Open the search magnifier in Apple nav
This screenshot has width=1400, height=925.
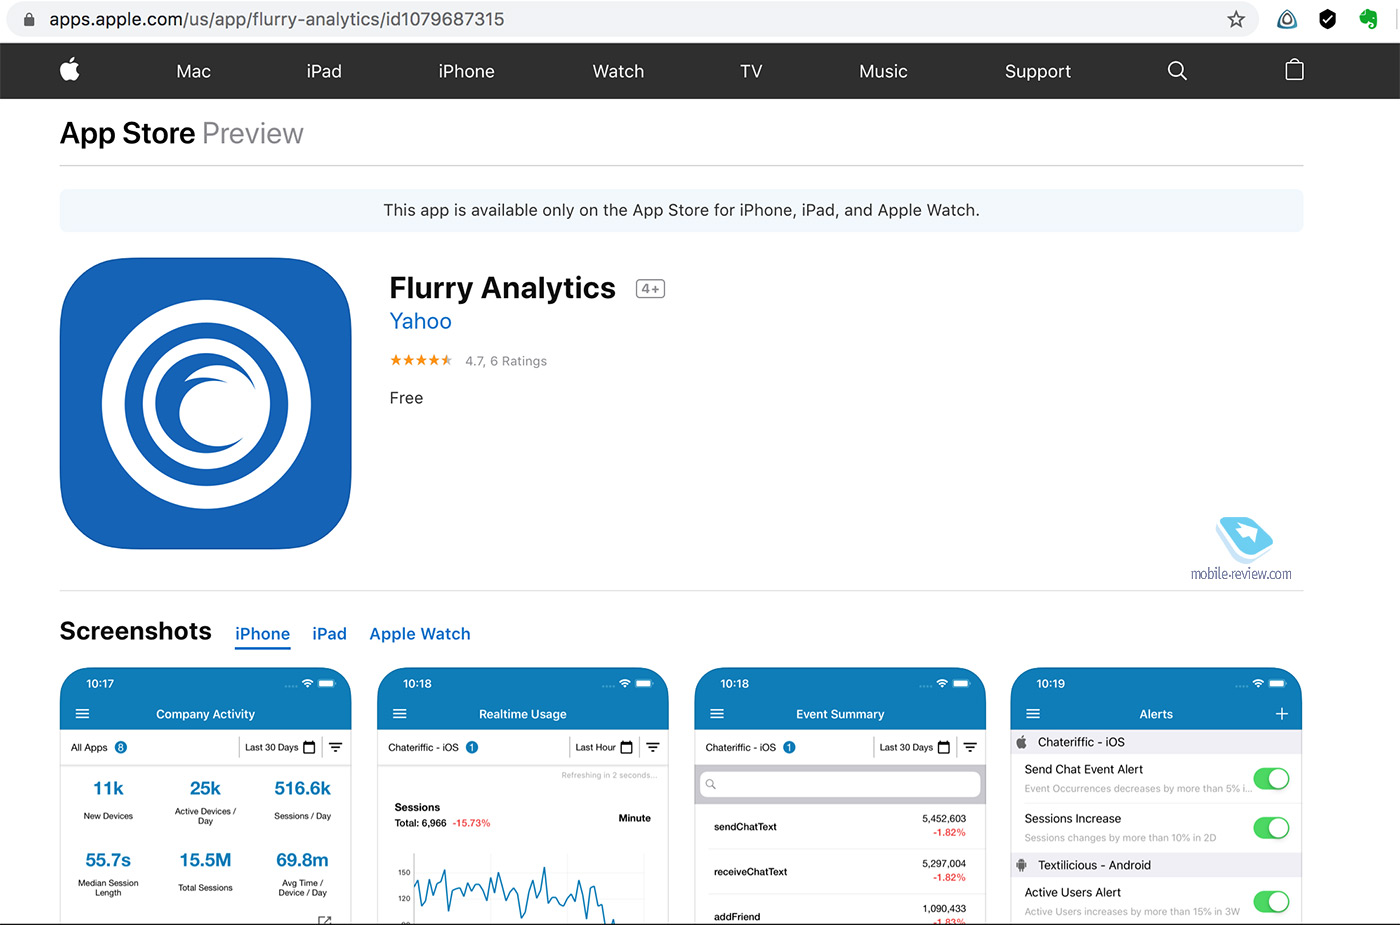[1177, 71]
